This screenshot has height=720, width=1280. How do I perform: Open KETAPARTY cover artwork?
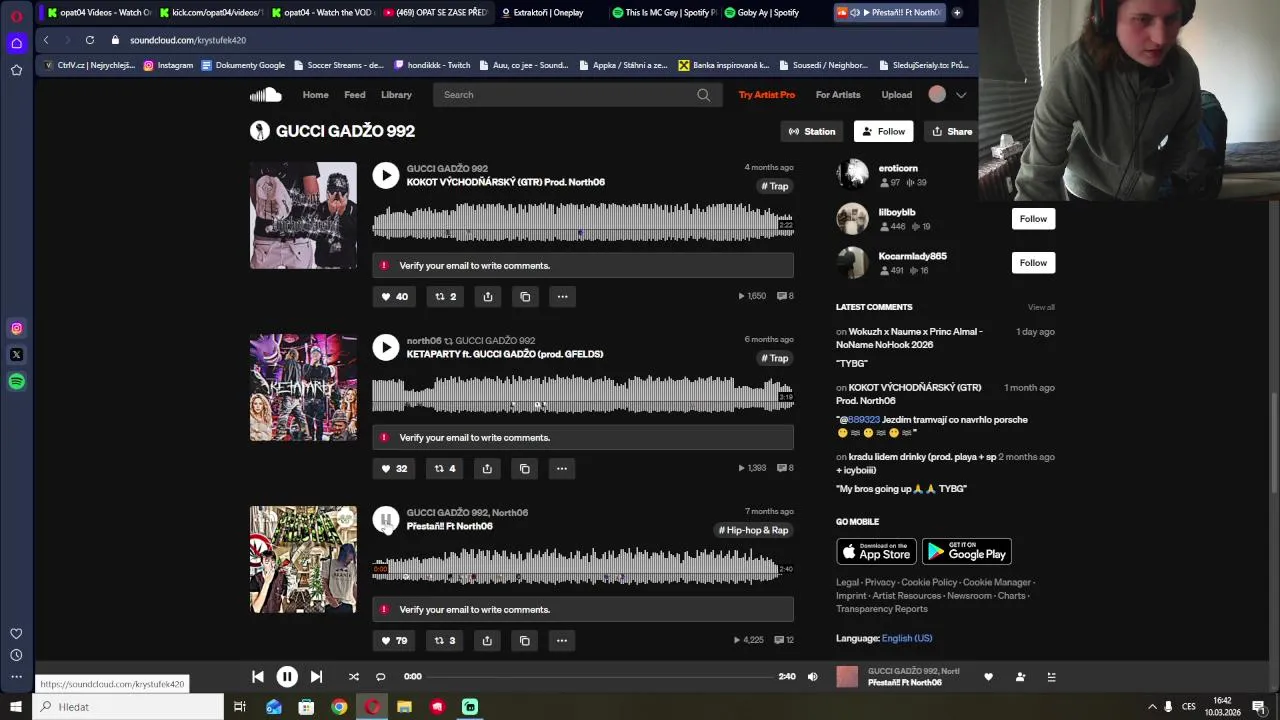point(303,387)
